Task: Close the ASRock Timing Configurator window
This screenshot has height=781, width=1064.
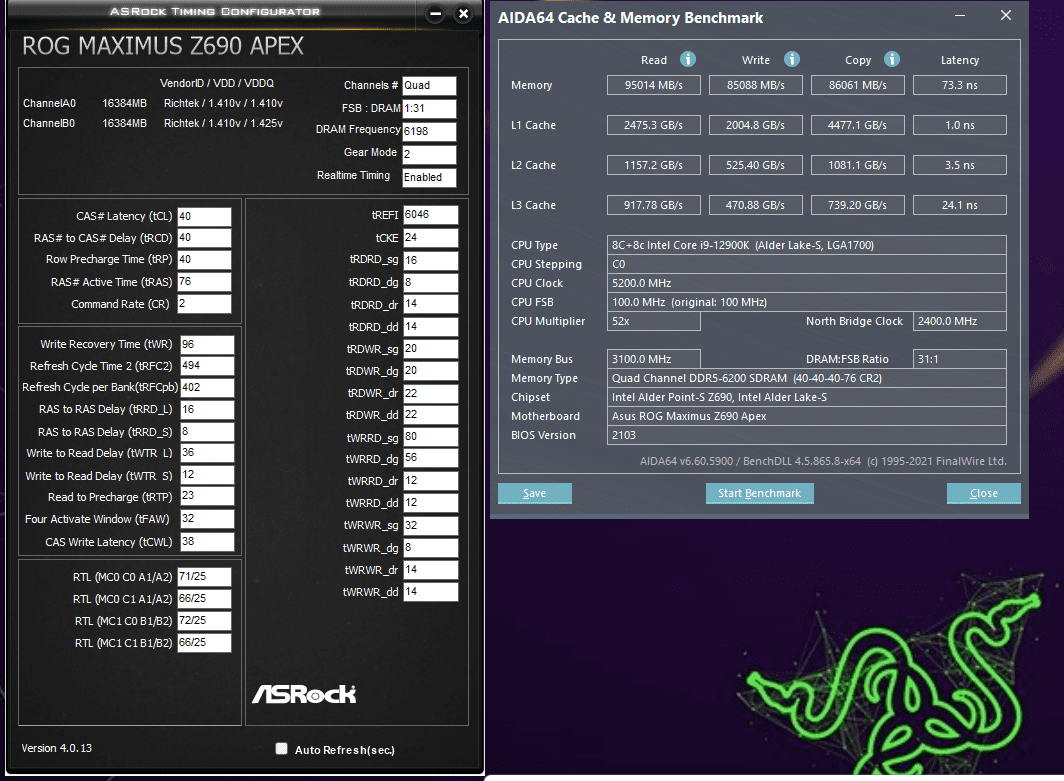Action: click(x=463, y=14)
